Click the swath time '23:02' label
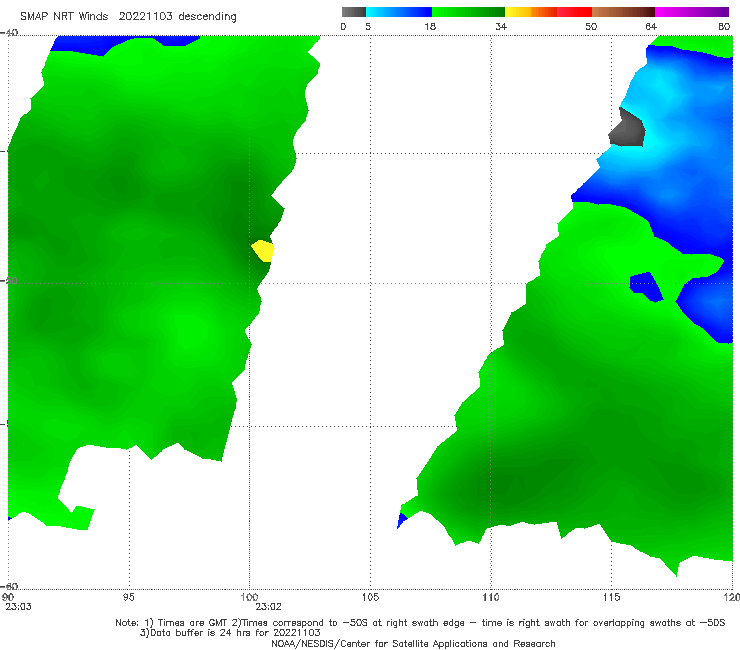The width and height of the screenshot is (740, 650). click(269, 607)
